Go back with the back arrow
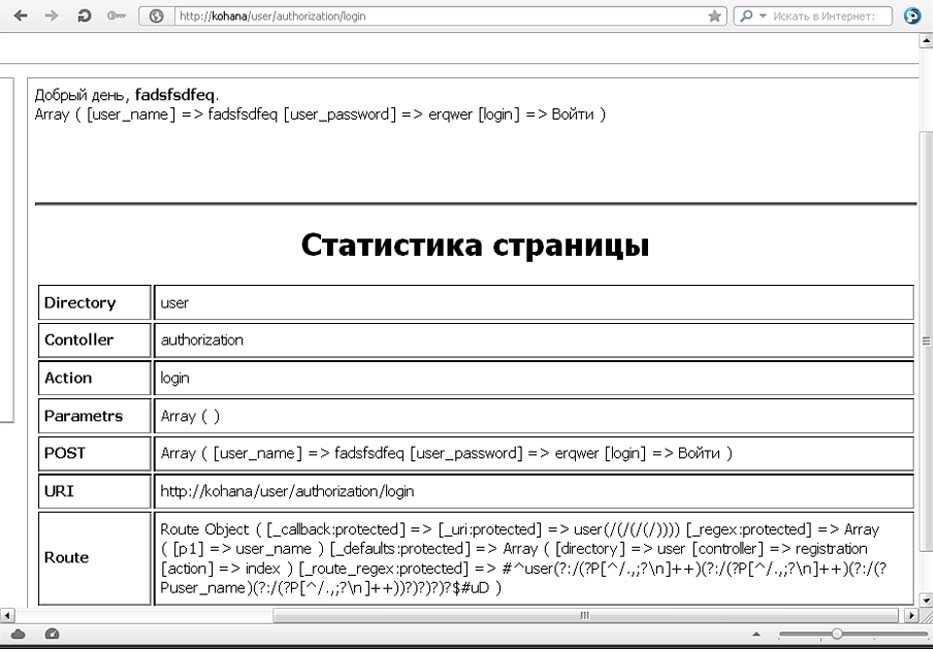933x651 pixels. [x=21, y=15]
